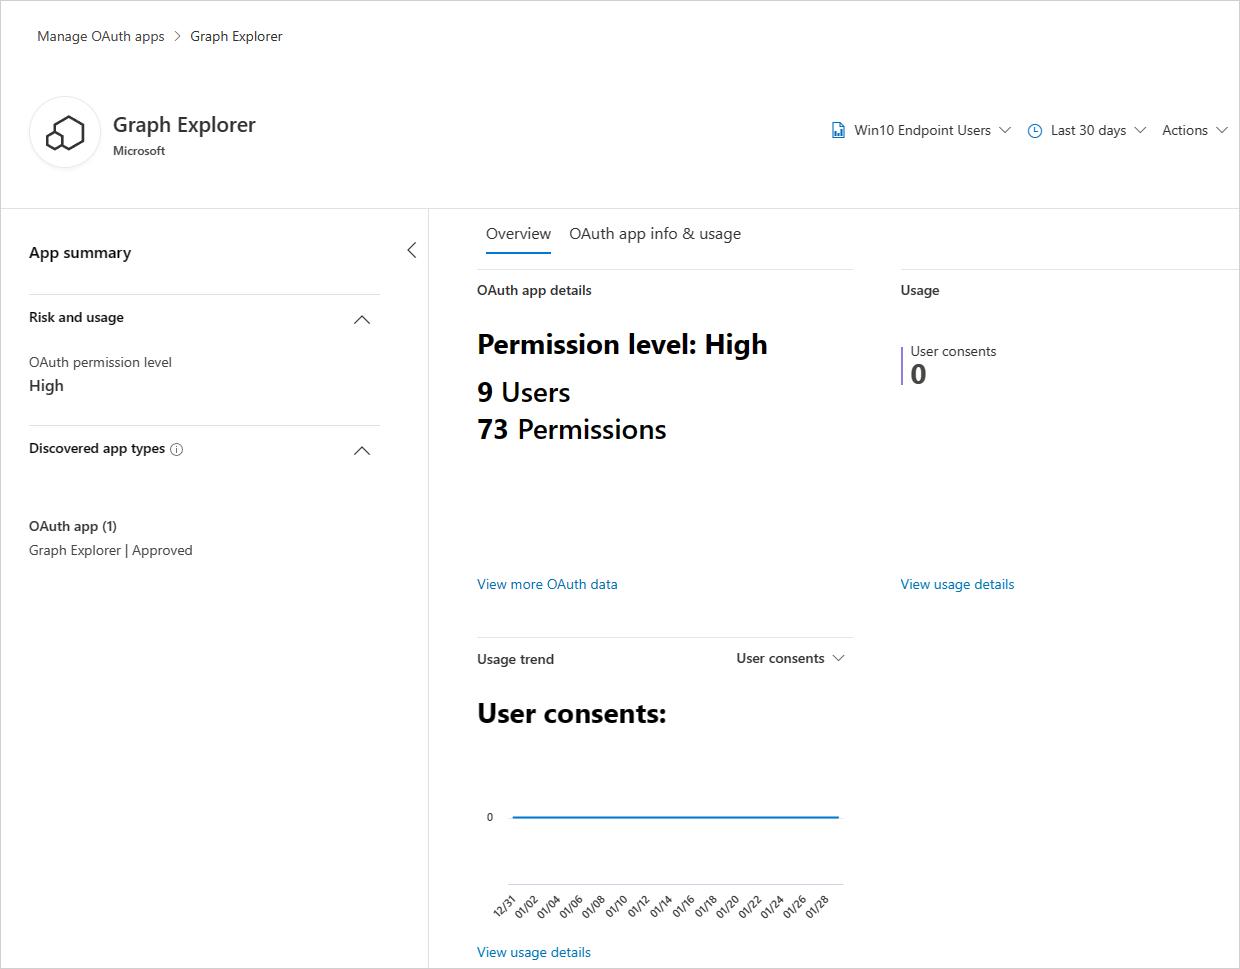Click the report icon beside Win10 Endpoint Users
1240x969 pixels.
[x=837, y=130]
